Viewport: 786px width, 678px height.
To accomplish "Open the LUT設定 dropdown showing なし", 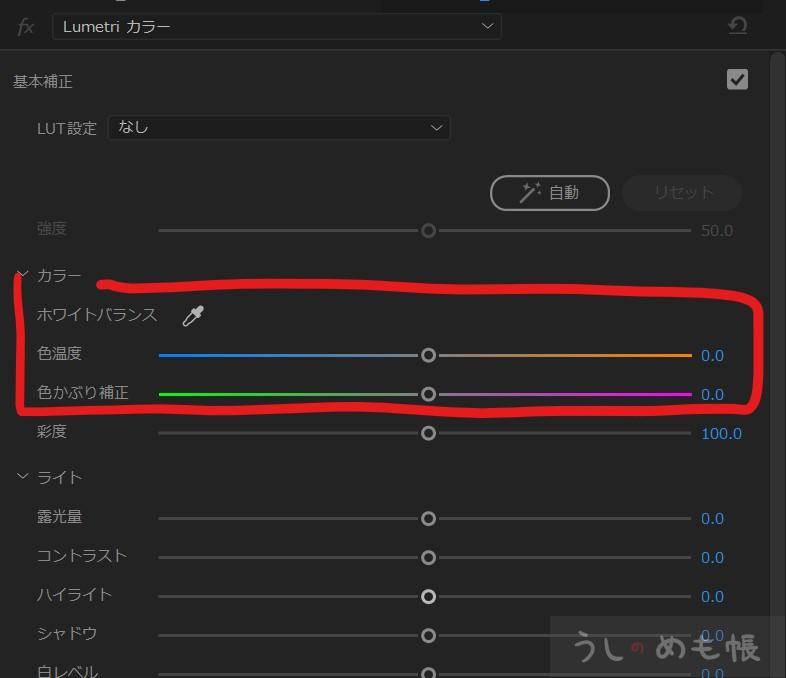I will 279,128.
